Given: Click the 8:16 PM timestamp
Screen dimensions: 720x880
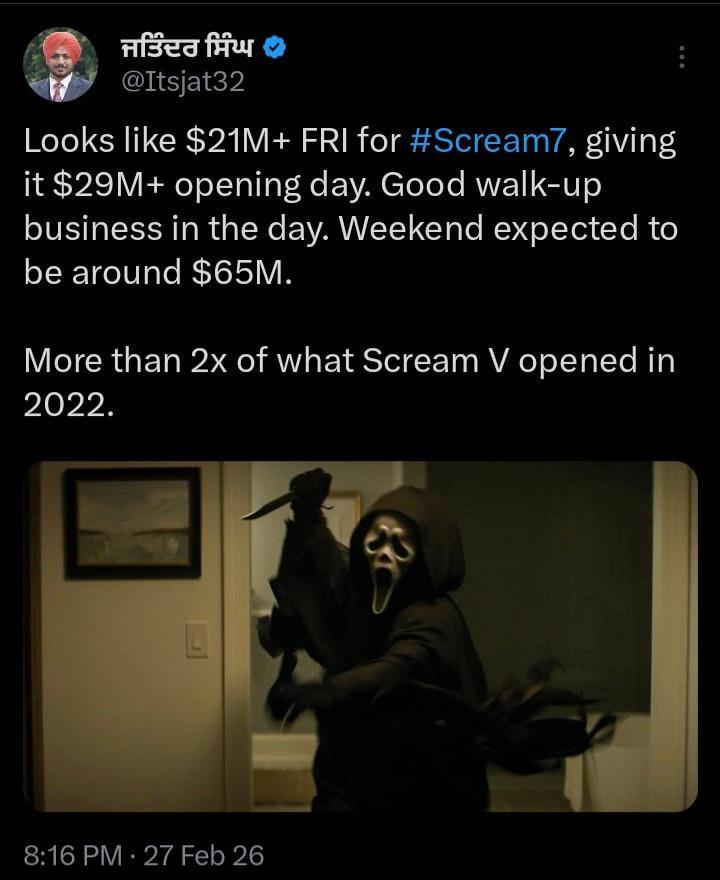Looking at the screenshot, I should pyautogui.click(x=73, y=855).
